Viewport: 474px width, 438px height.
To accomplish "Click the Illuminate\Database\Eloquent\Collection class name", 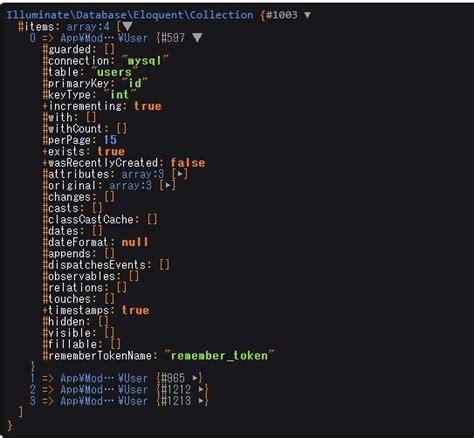I will coord(130,15).
